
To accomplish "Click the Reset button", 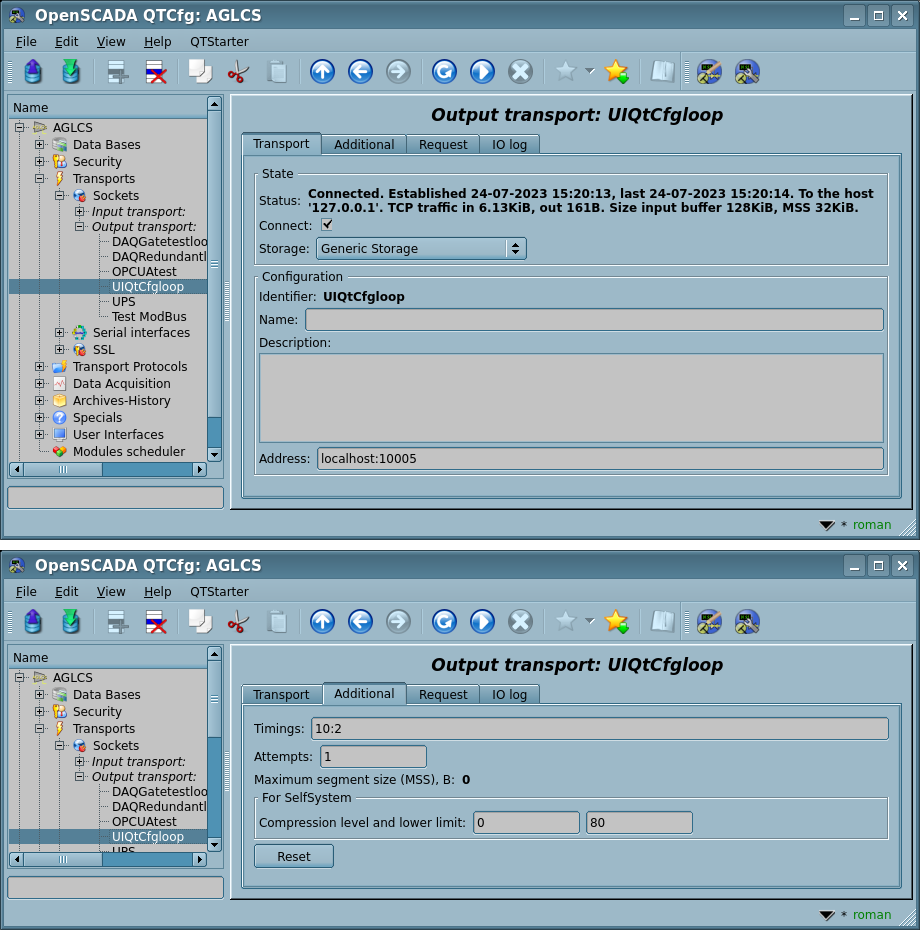I will click(x=293, y=856).
